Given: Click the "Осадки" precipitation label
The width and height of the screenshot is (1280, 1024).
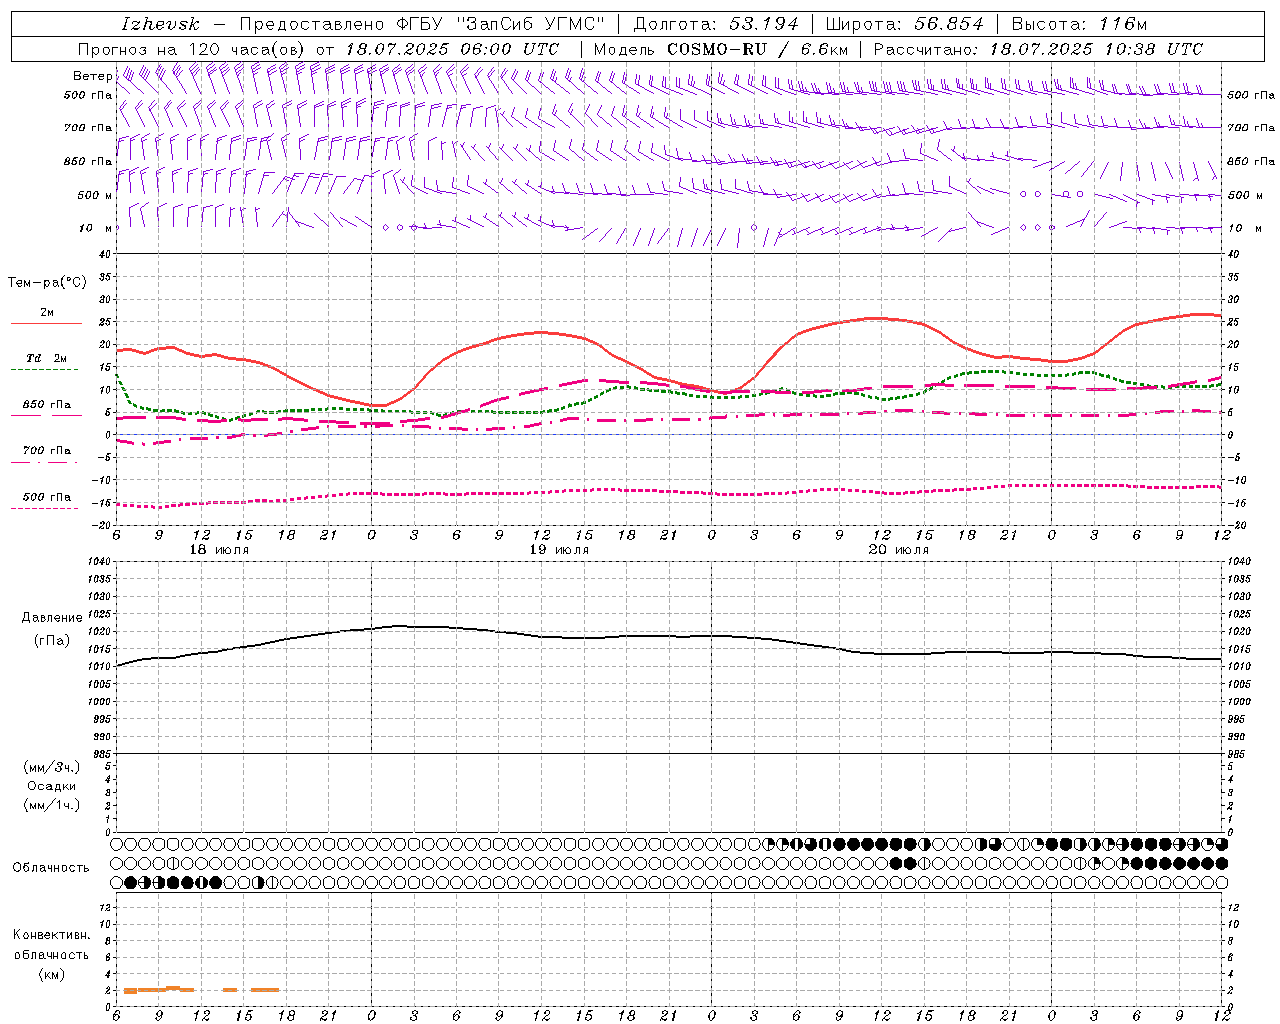Looking at the screenshot, I should pyautogui.click(x=52, y=786).
